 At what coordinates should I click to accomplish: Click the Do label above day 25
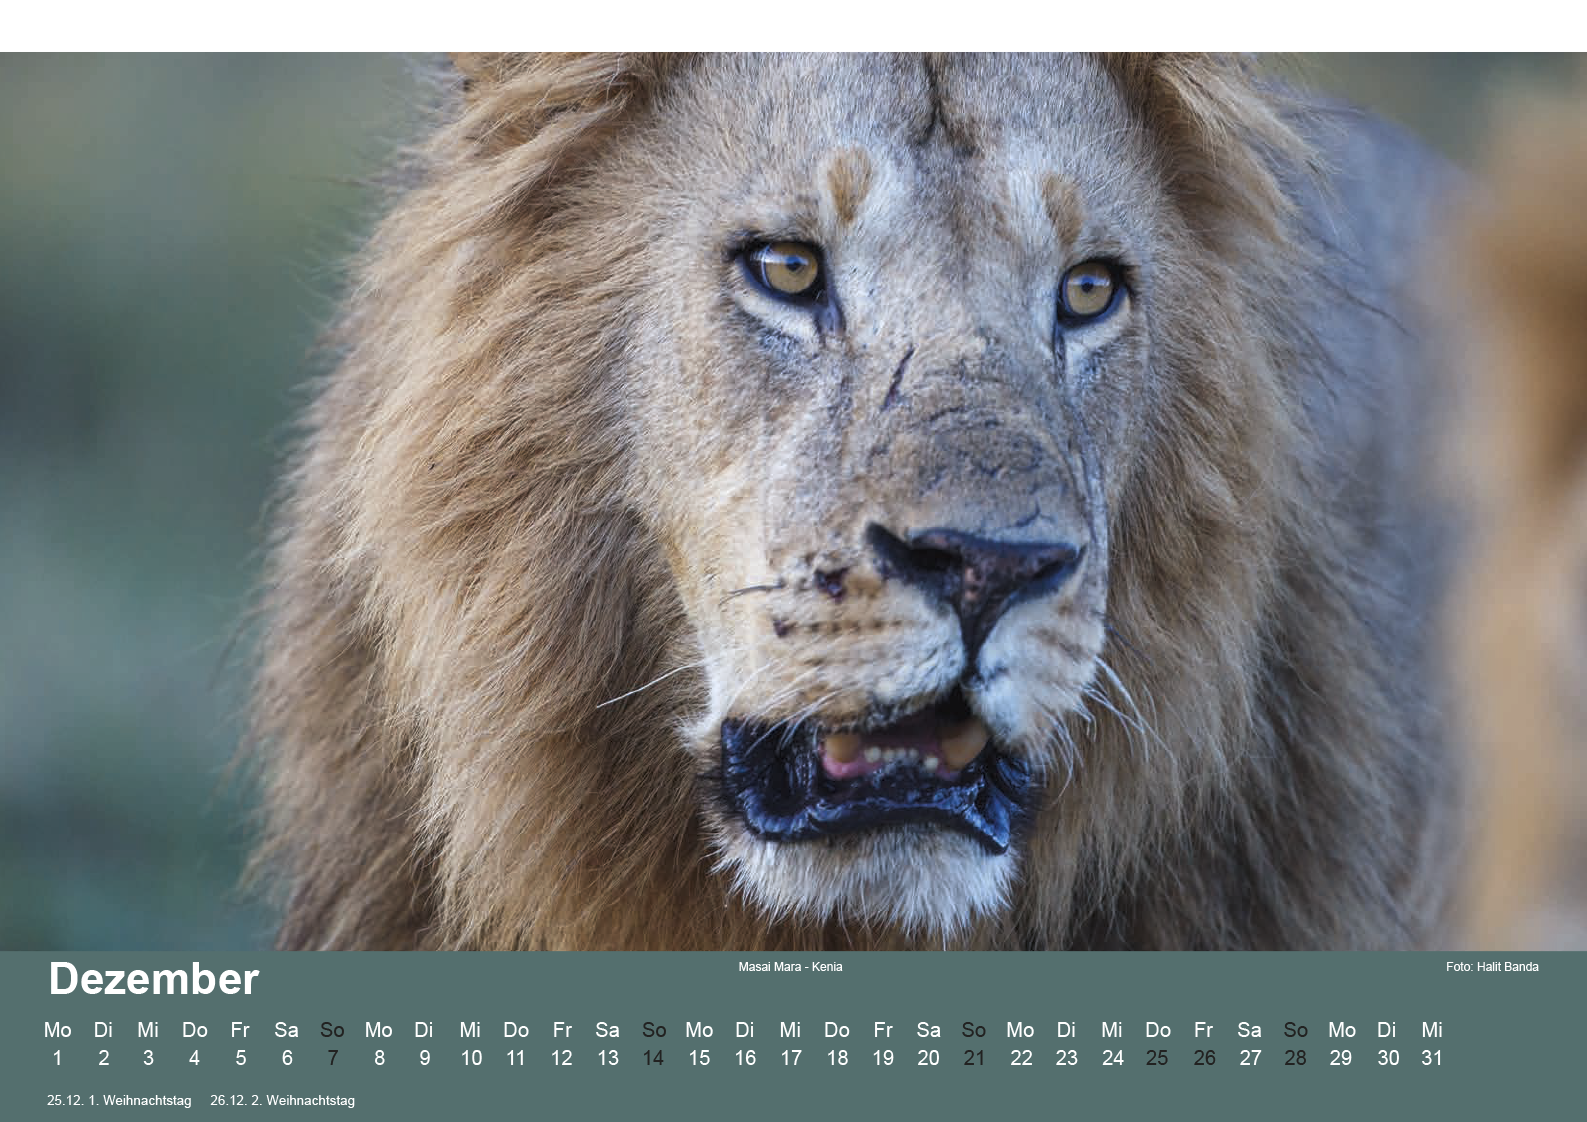coord(1158,1030)
